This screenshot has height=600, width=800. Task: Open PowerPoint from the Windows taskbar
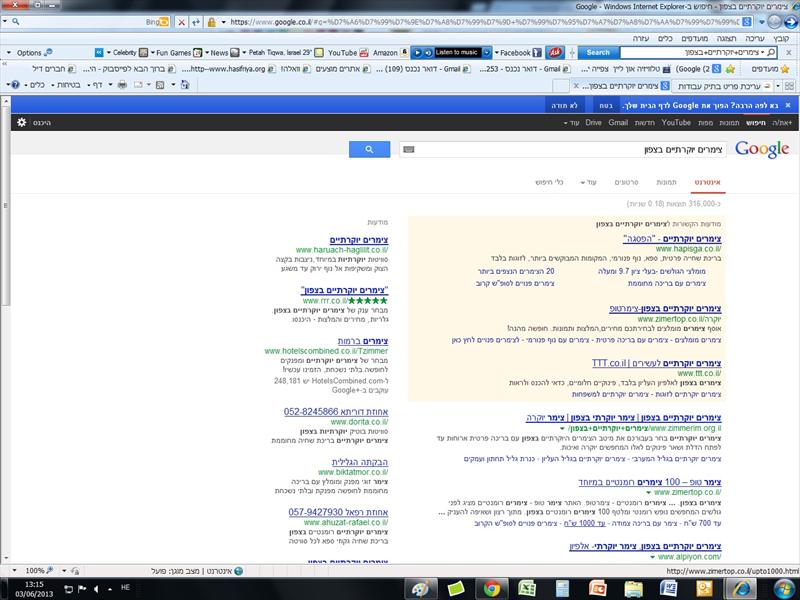click(x=597, y=589)
